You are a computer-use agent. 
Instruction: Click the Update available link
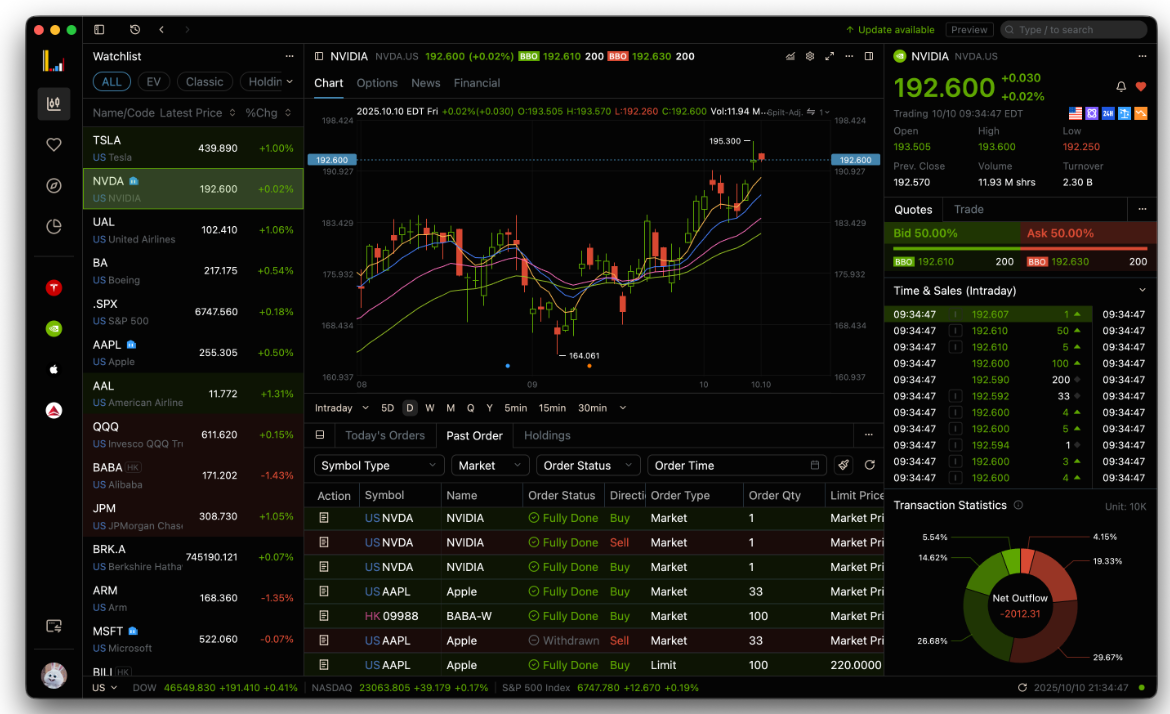click(x=890, y=30)
